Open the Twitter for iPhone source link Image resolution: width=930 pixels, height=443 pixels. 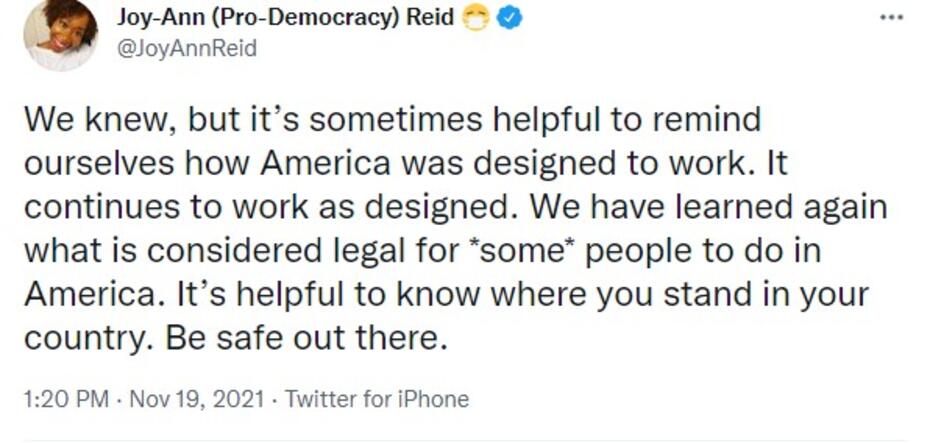point(377,399)
